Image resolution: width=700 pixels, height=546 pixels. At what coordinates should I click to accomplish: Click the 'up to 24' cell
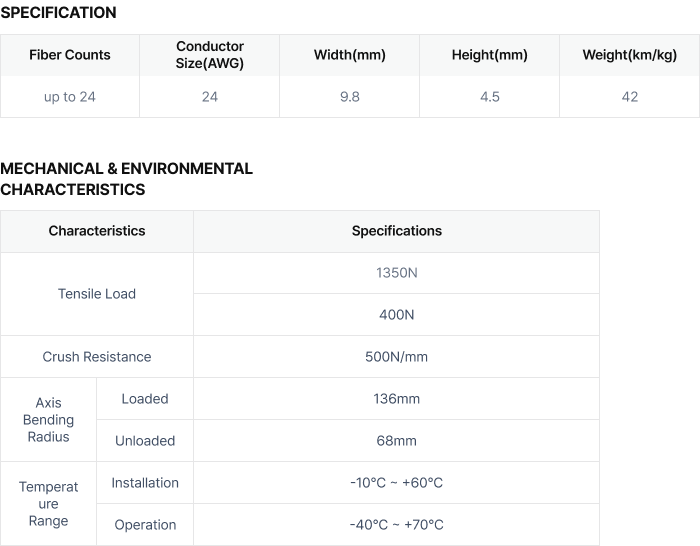tap(70, 97)
